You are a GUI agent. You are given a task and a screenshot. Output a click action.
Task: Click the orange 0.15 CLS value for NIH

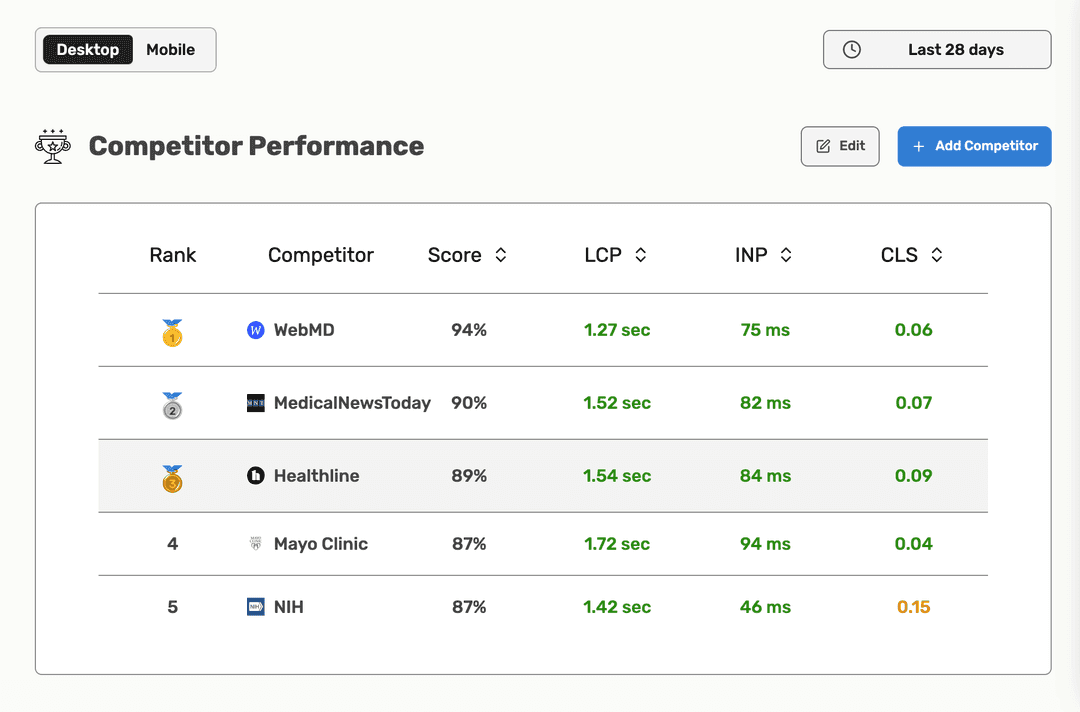[913, 606]
